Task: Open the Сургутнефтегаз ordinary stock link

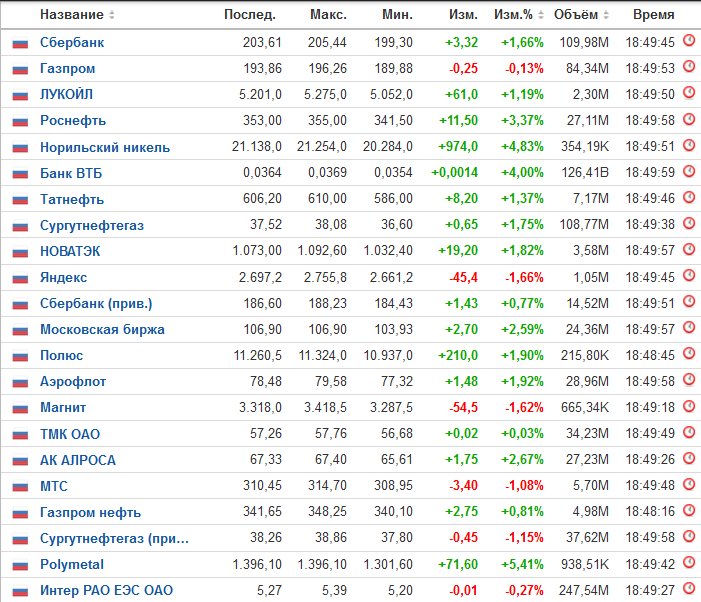Action: point(92,225)
